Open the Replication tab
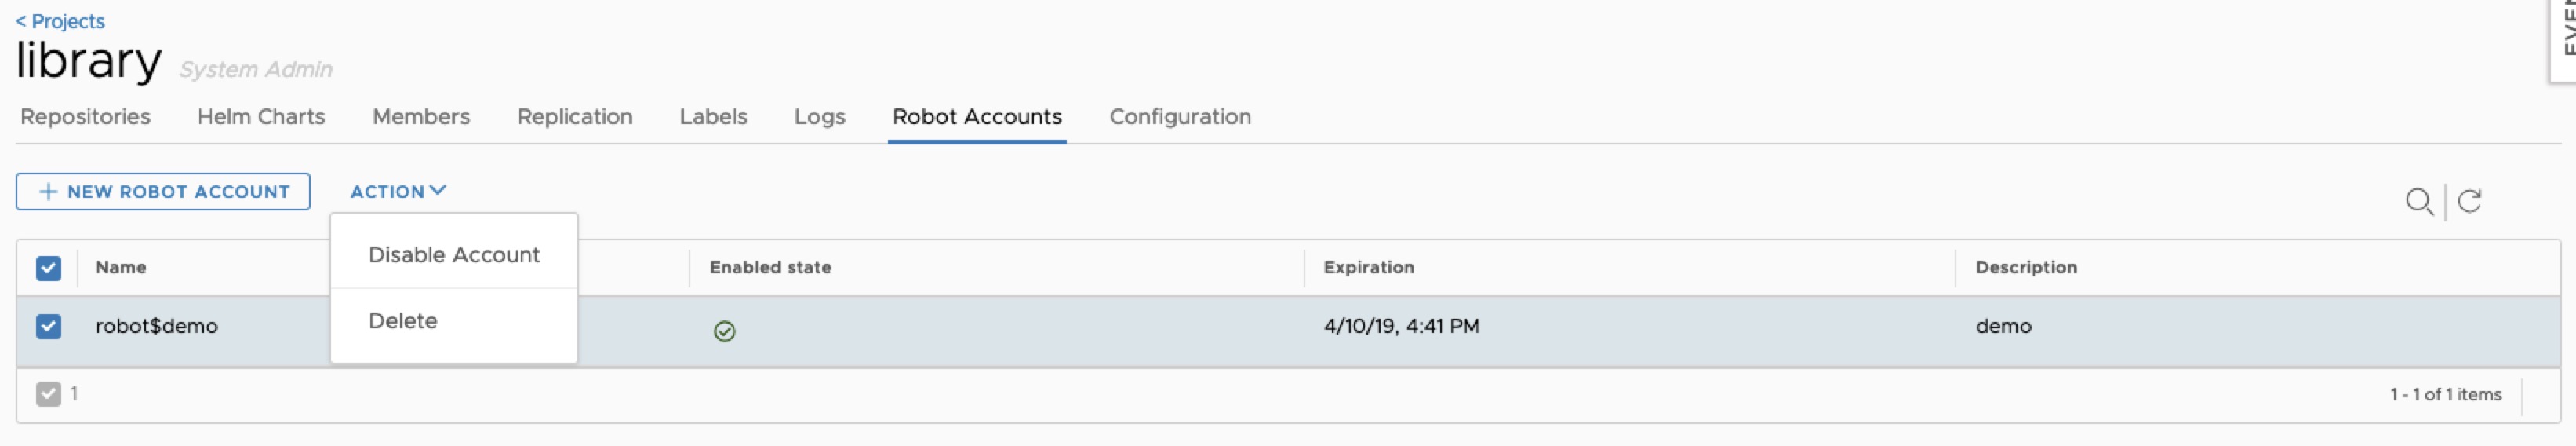This screenshot has height=446, width=2576. (x=575, y=117)
